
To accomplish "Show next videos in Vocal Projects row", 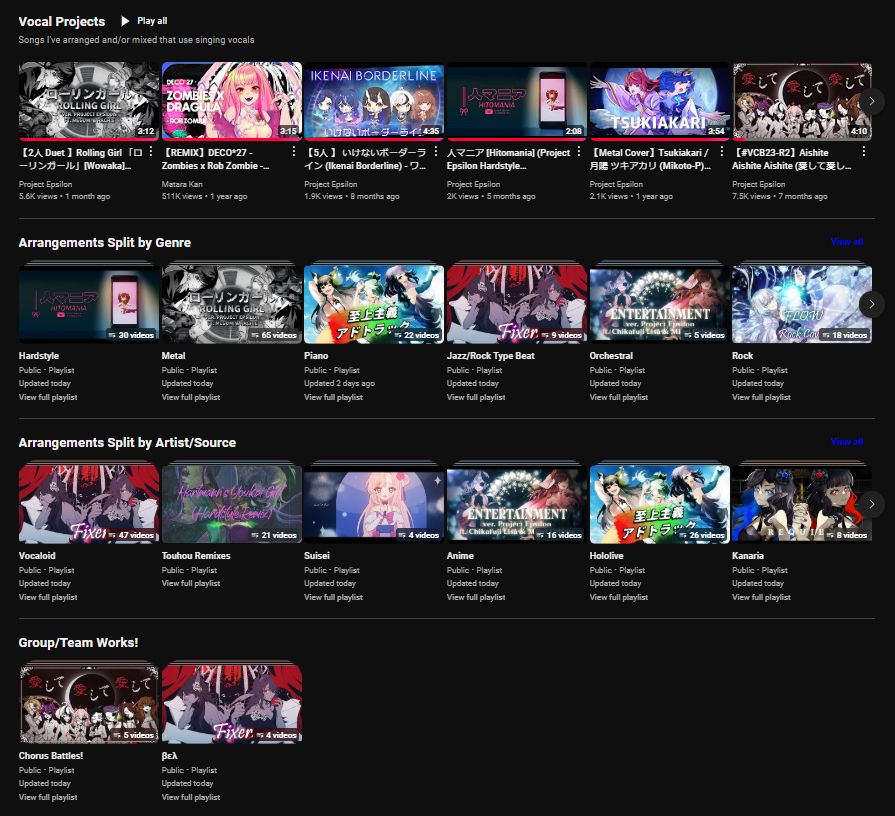I will [872, 102].
